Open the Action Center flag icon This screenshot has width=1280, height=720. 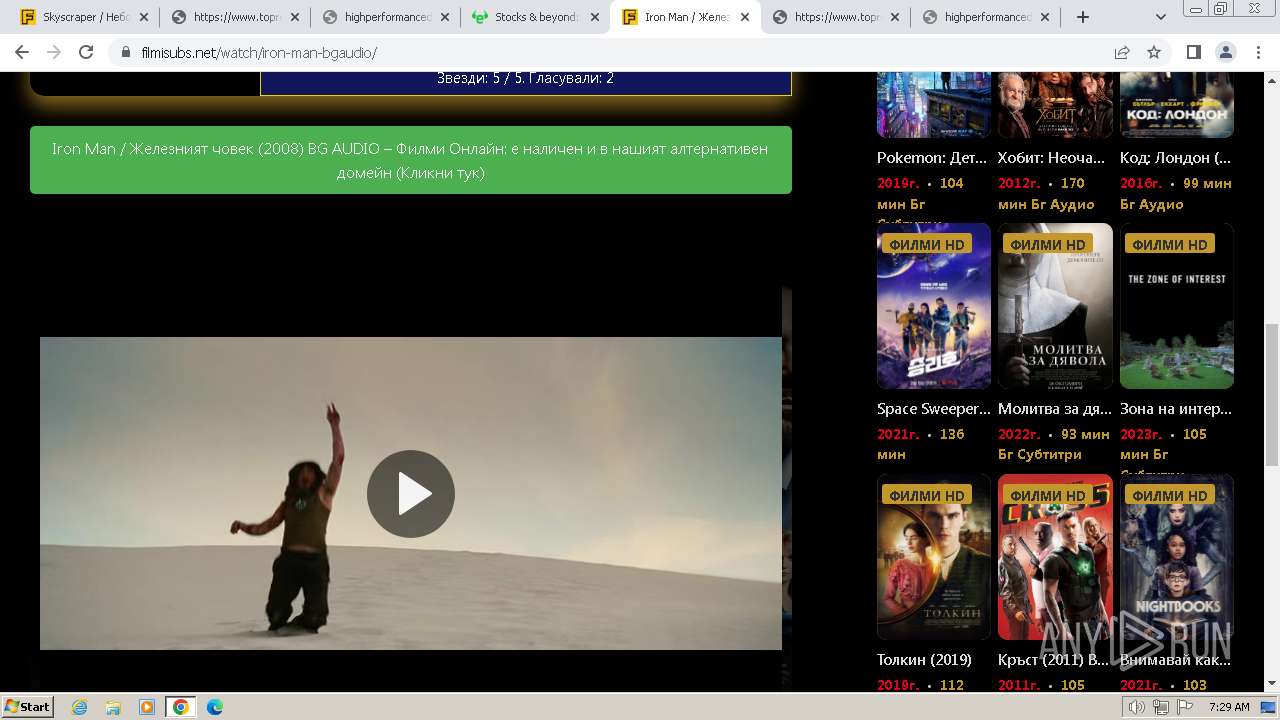1184,707
